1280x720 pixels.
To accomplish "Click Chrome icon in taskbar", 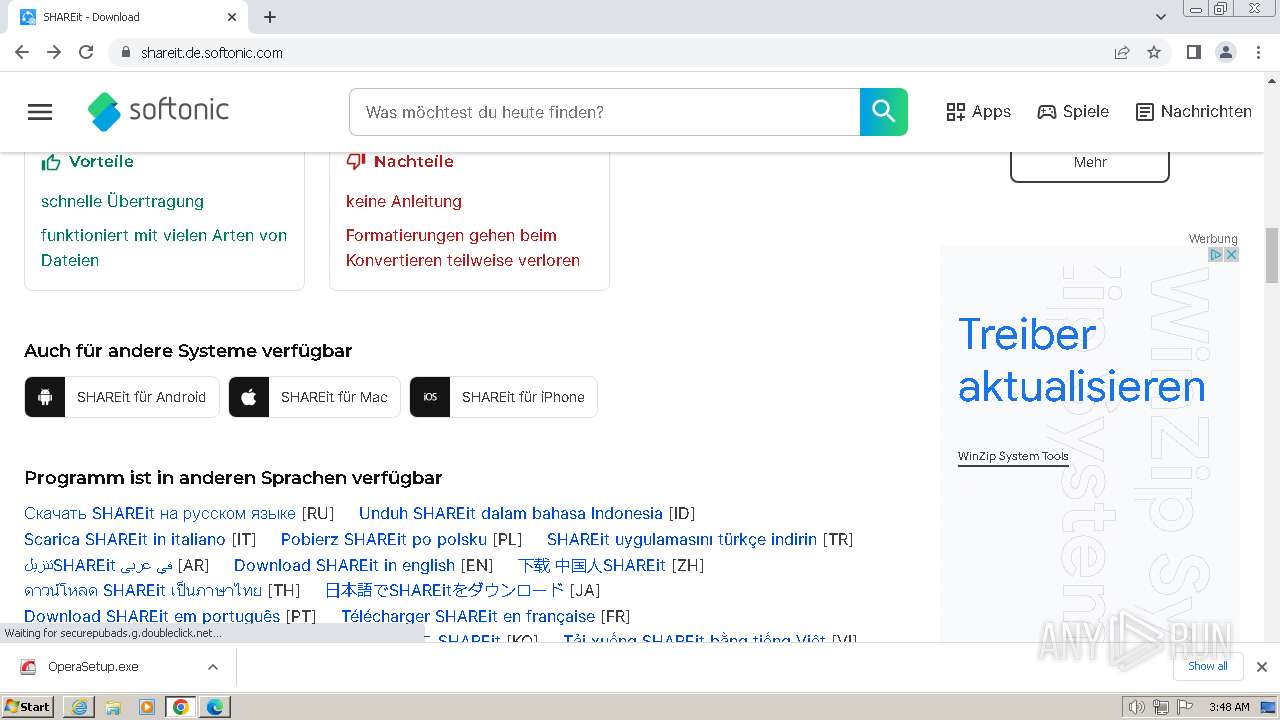I will pyautogui.click(x=181, y=707).
